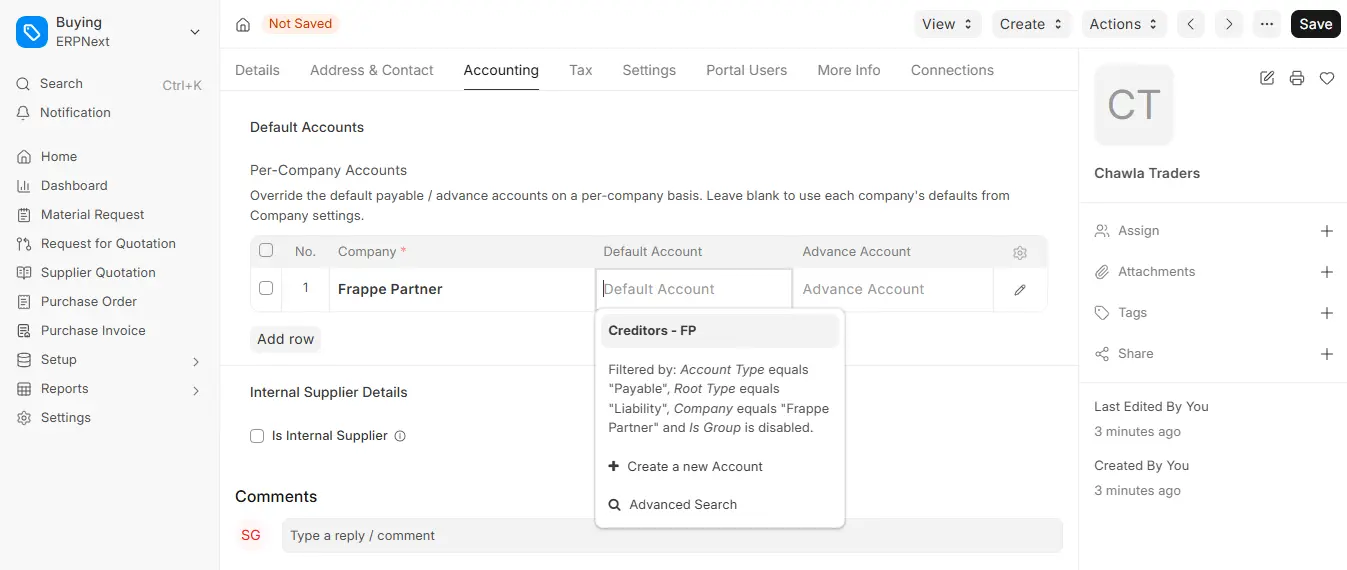
Task: Switch to the Details tab
Action: (257, 70)
